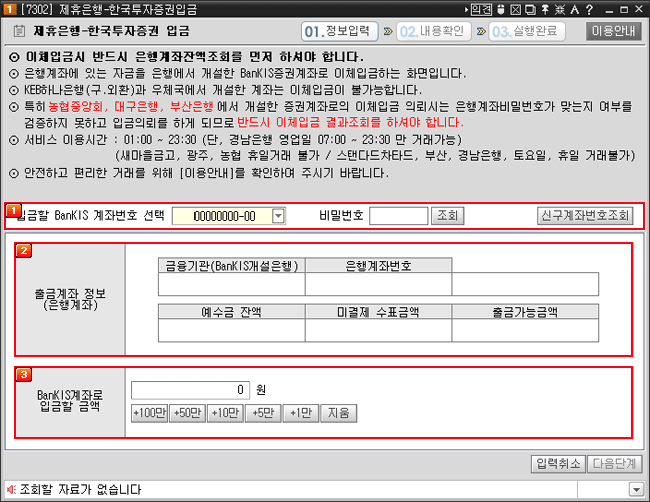The width and height of the screenshot is (650, 502).
Task: Add 500,000 won with +50만 button
Action: 187,413
